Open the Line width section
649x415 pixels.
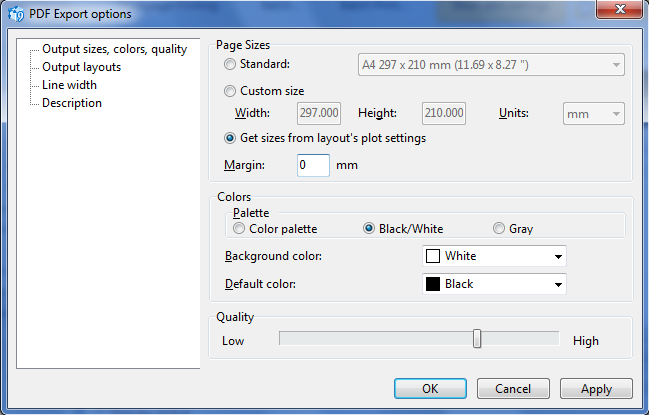70,85
